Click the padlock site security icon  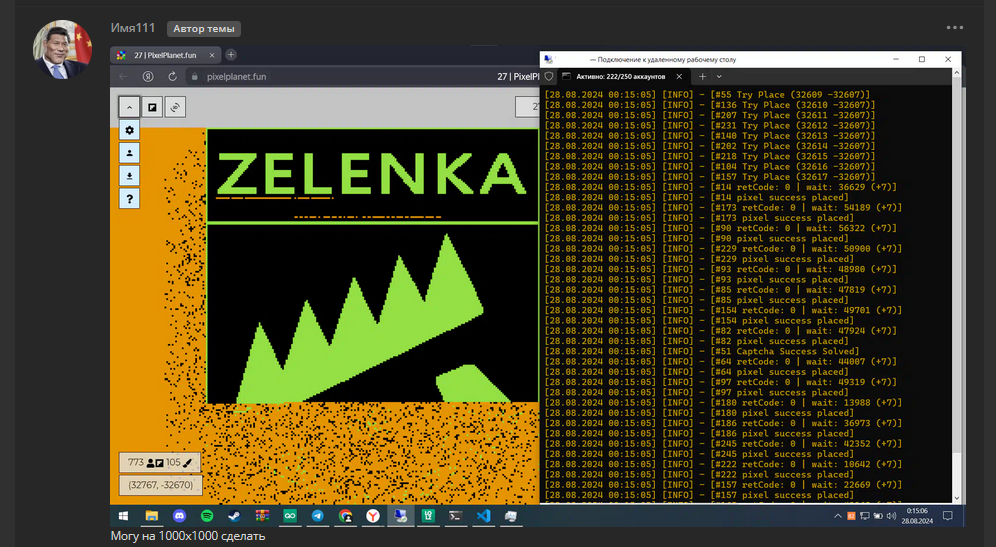(x=195, y=76)
